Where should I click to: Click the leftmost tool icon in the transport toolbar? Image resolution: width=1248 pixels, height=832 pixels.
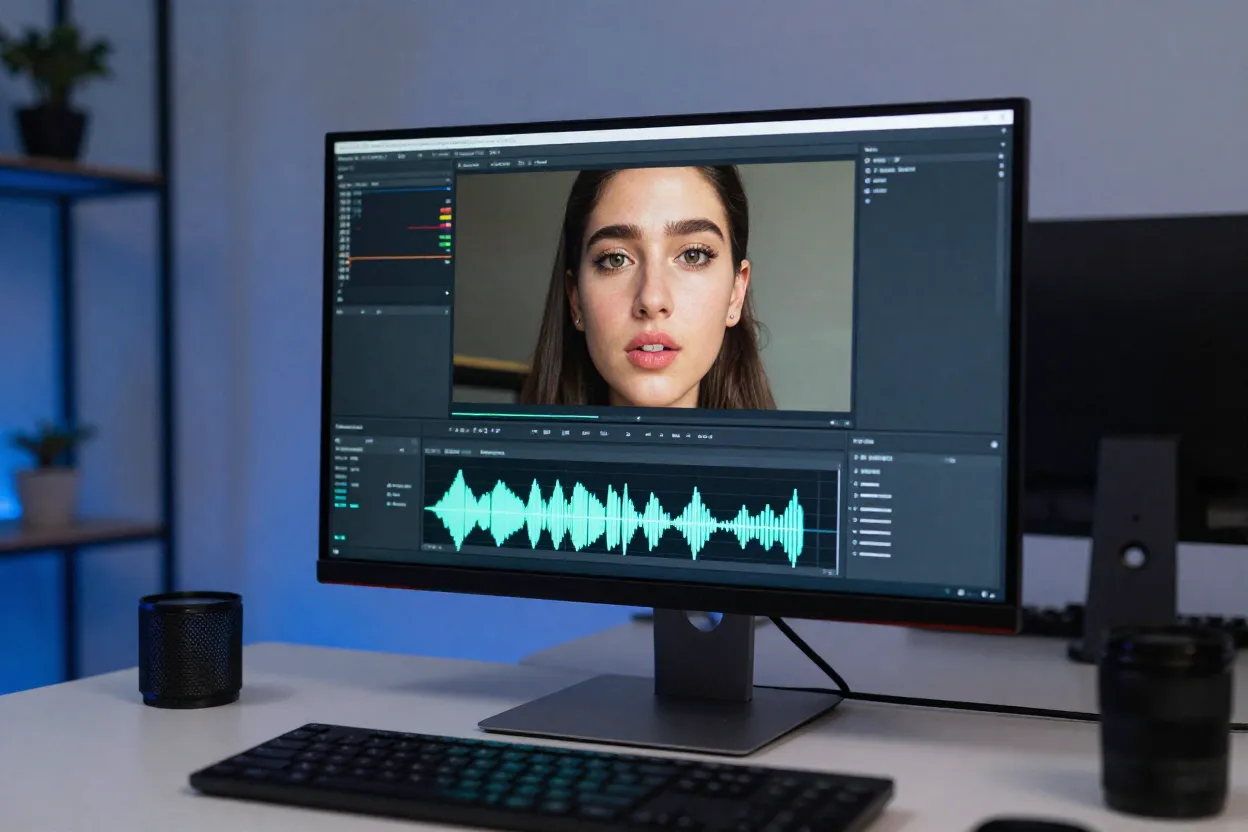coord(452,431)
